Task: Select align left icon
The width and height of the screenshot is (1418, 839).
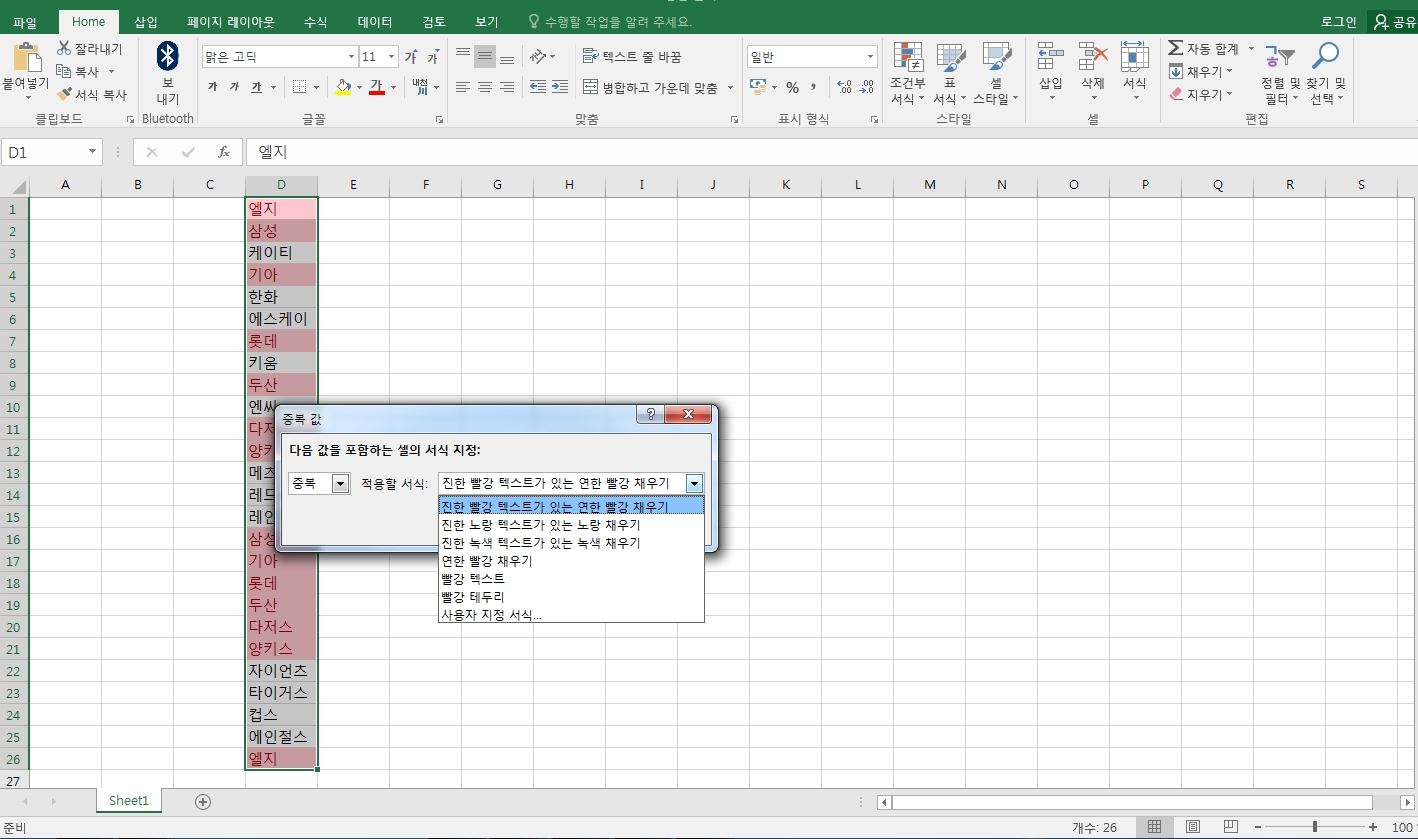Action: pyautogui.click(x=463, y=87)
